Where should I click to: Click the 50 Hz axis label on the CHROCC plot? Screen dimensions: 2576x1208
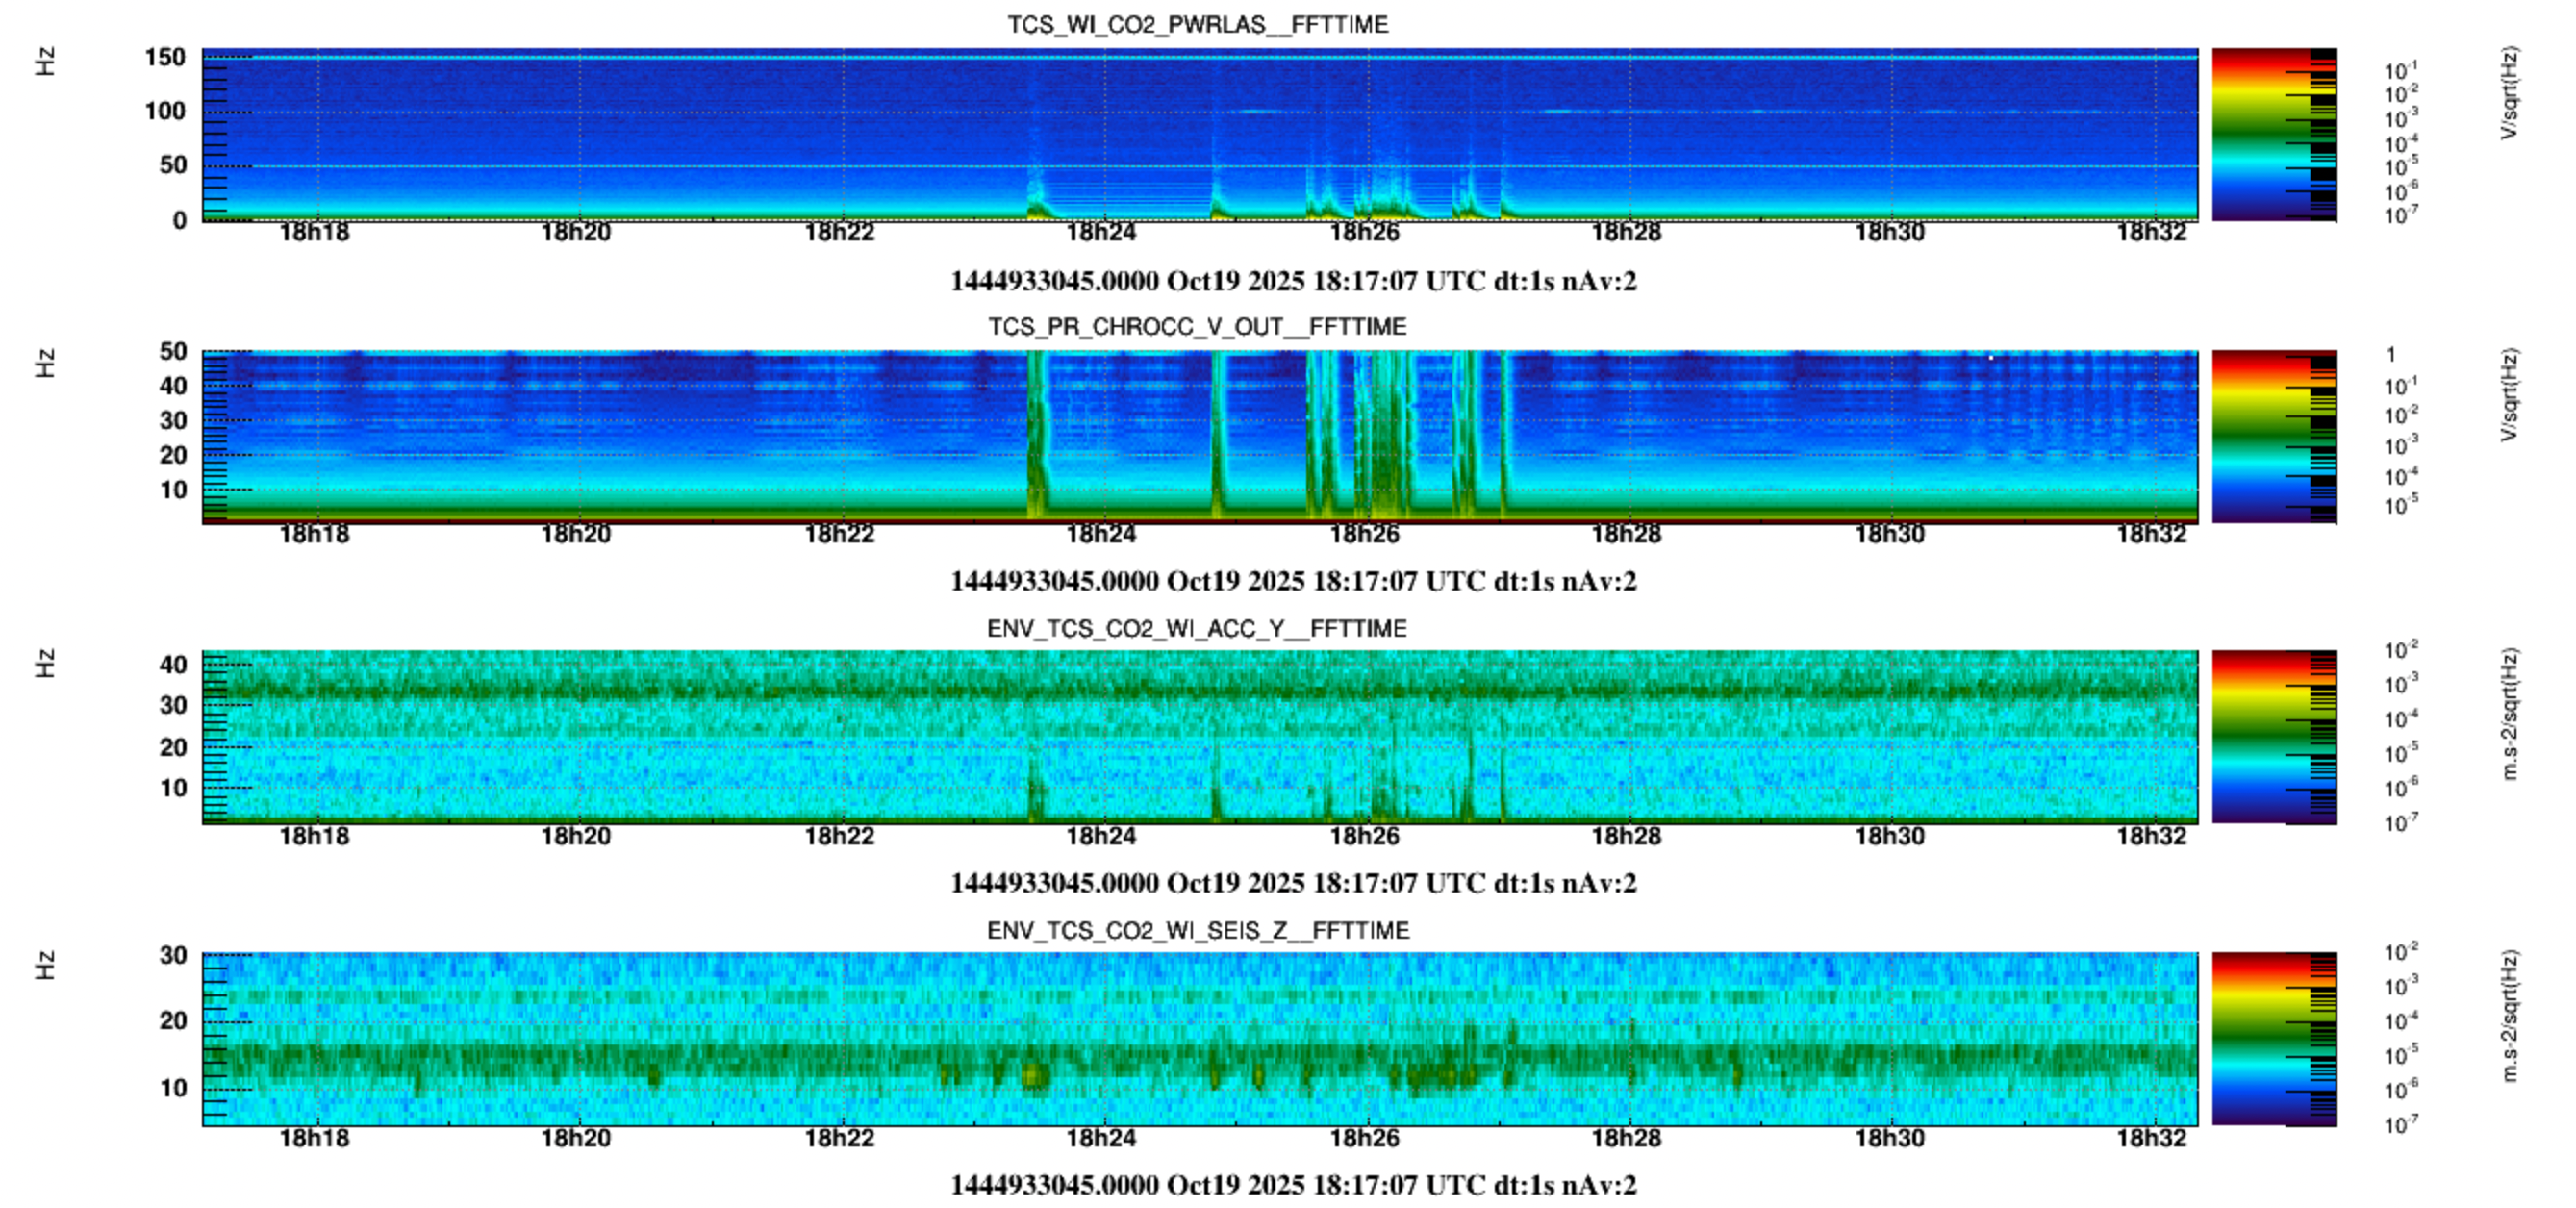coord(173,352)
